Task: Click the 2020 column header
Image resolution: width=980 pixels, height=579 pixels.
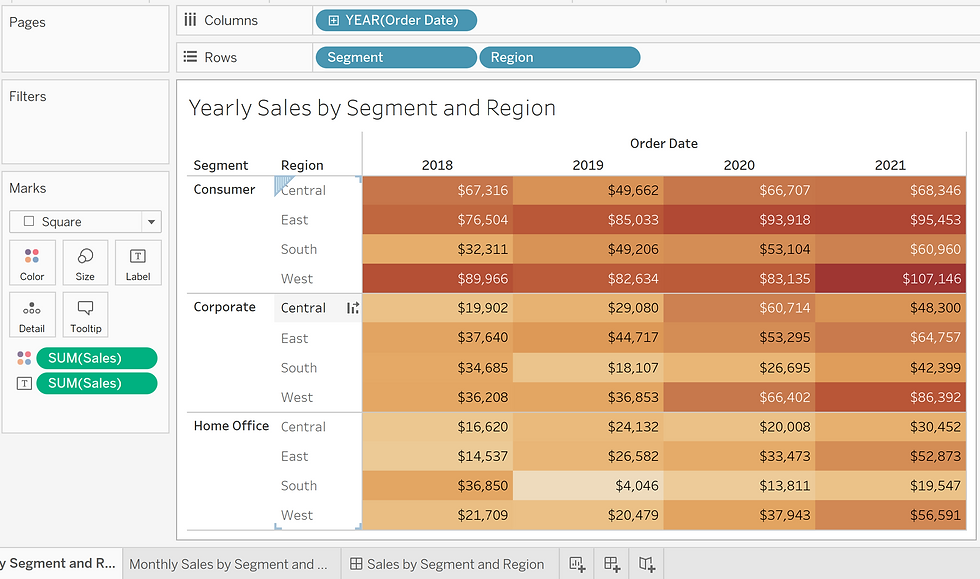Action: click(739, 165)
